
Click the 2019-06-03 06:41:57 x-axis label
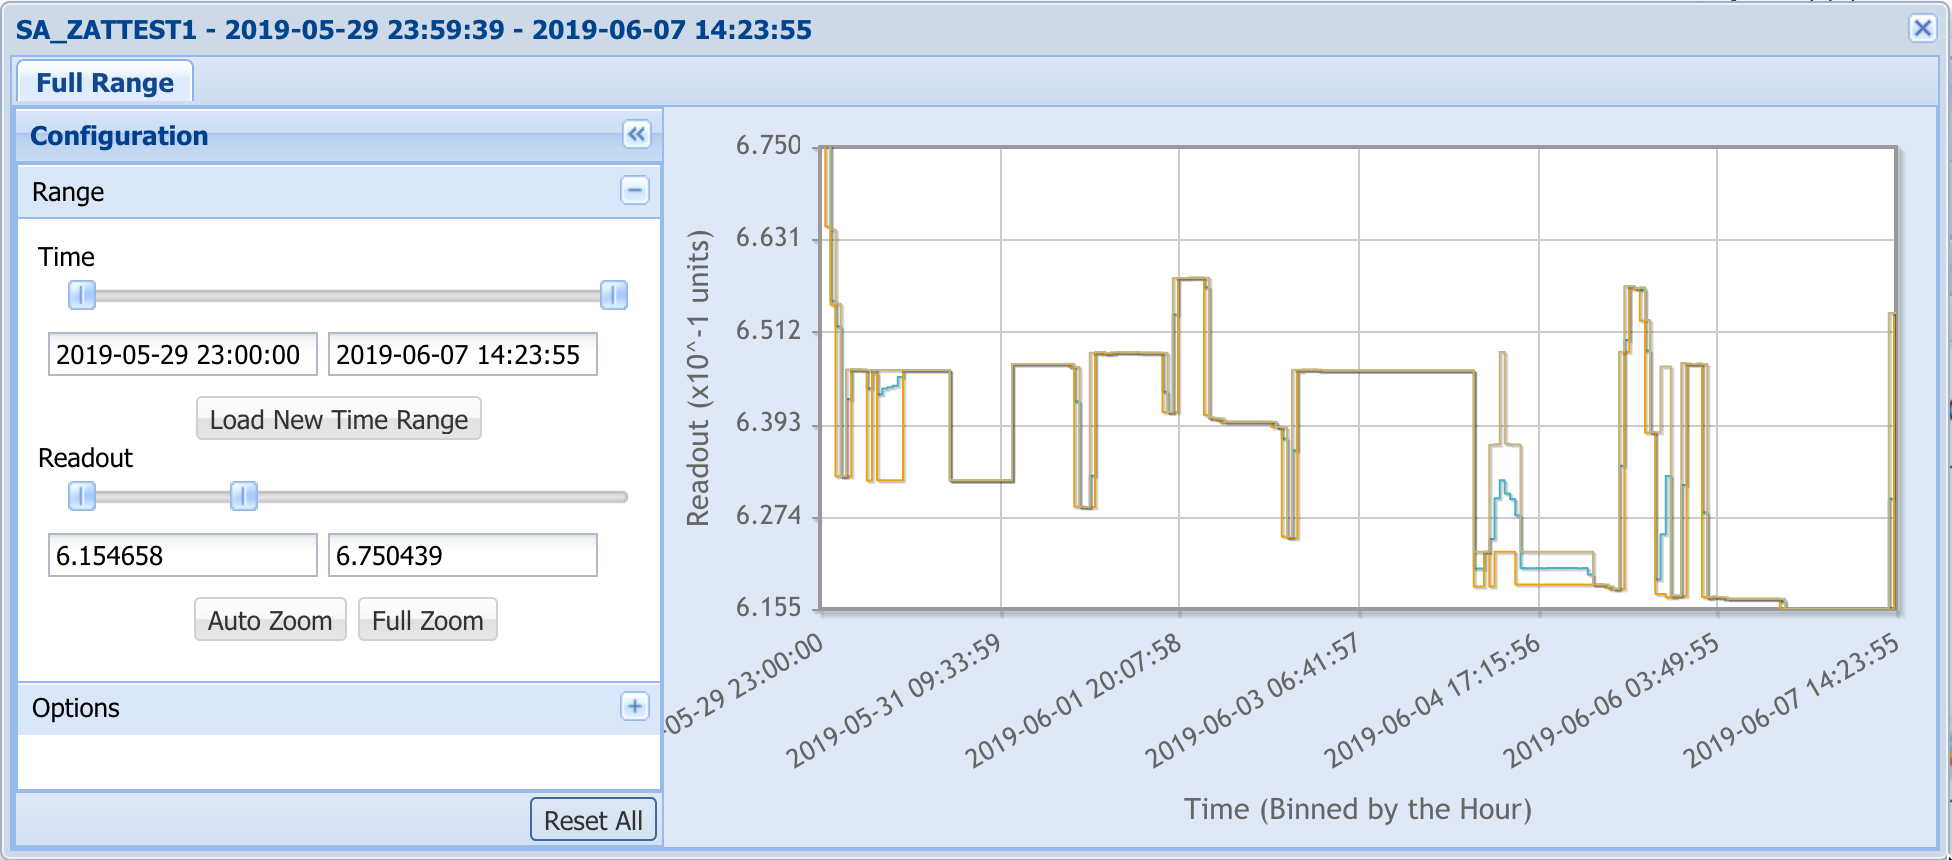(x=1252, y=701)
